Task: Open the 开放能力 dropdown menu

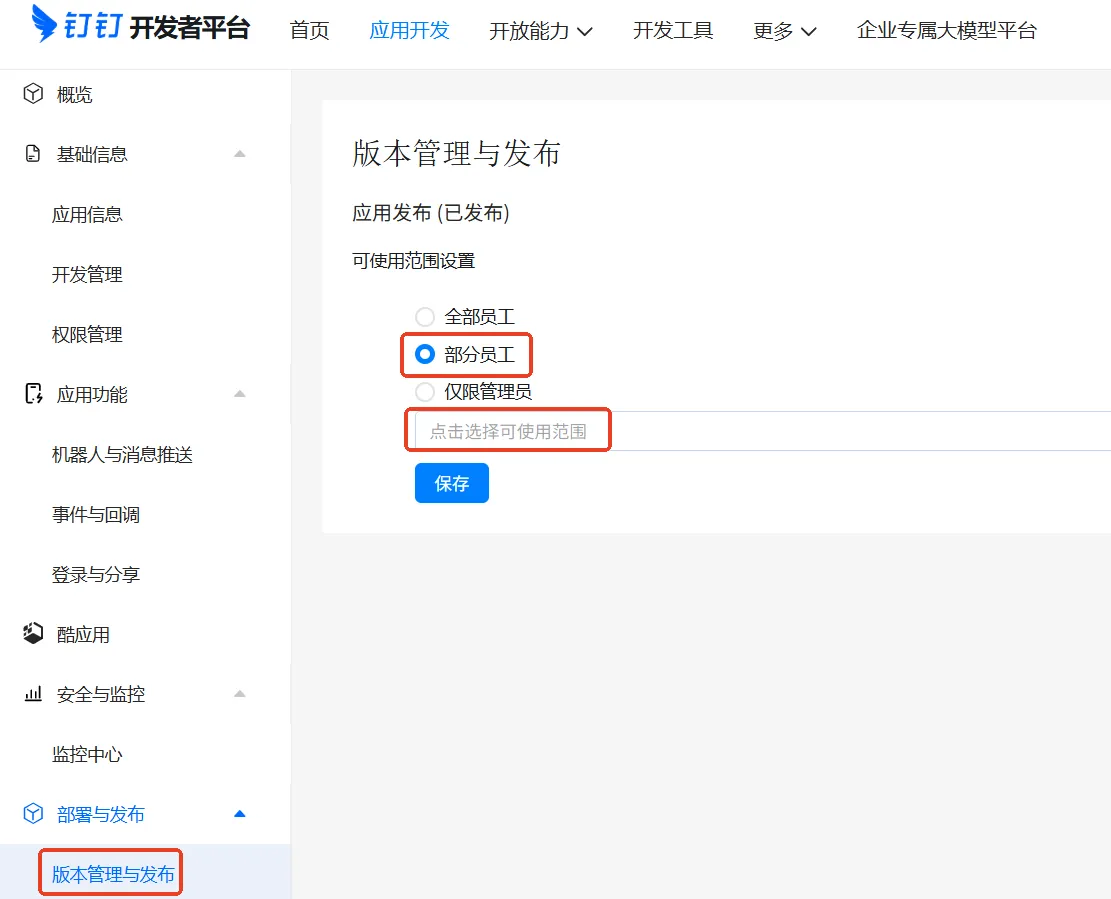Action: [x=540, y=31]
